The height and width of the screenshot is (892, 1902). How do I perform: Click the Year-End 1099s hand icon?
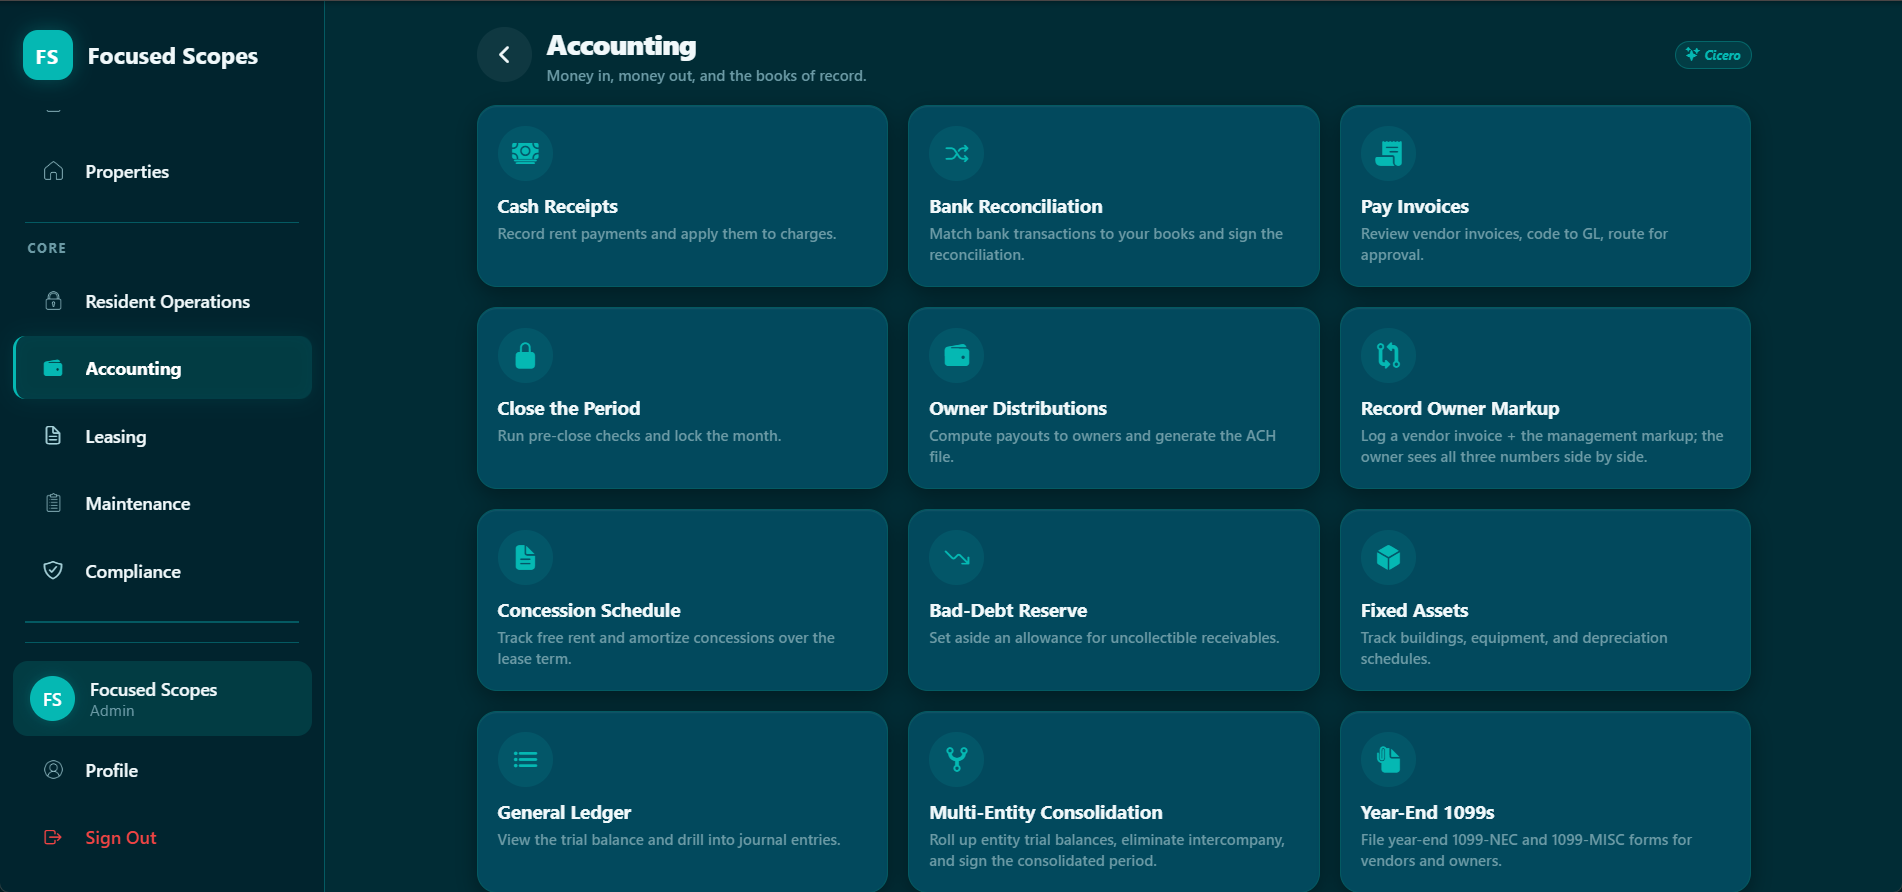1388,759
